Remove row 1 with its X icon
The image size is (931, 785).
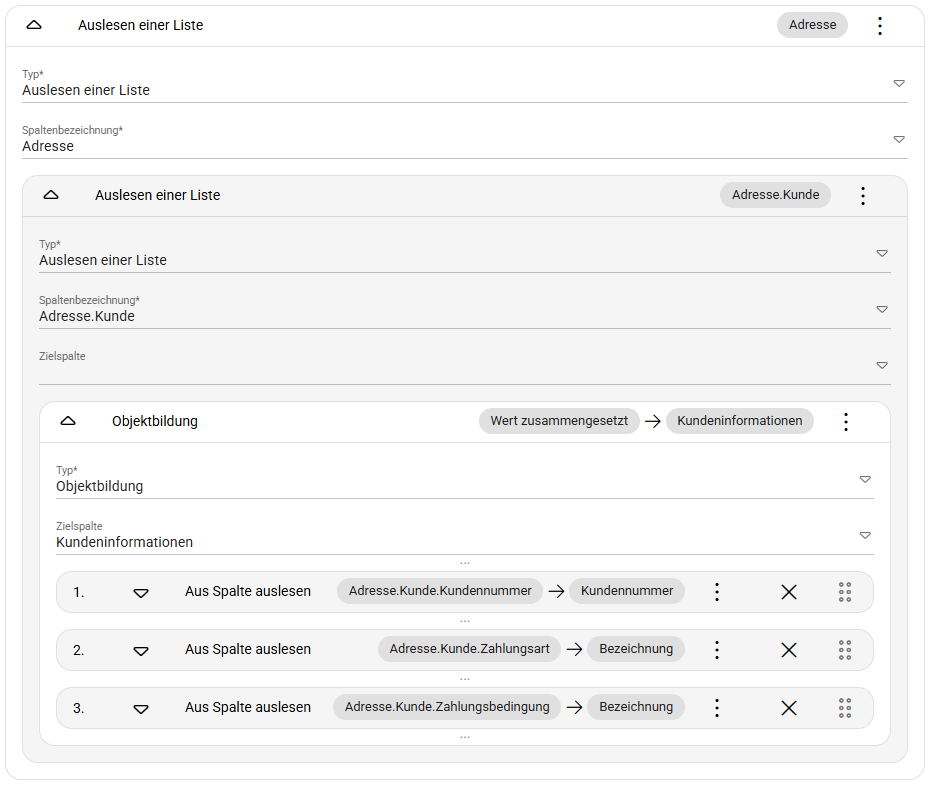pos(789,591)
